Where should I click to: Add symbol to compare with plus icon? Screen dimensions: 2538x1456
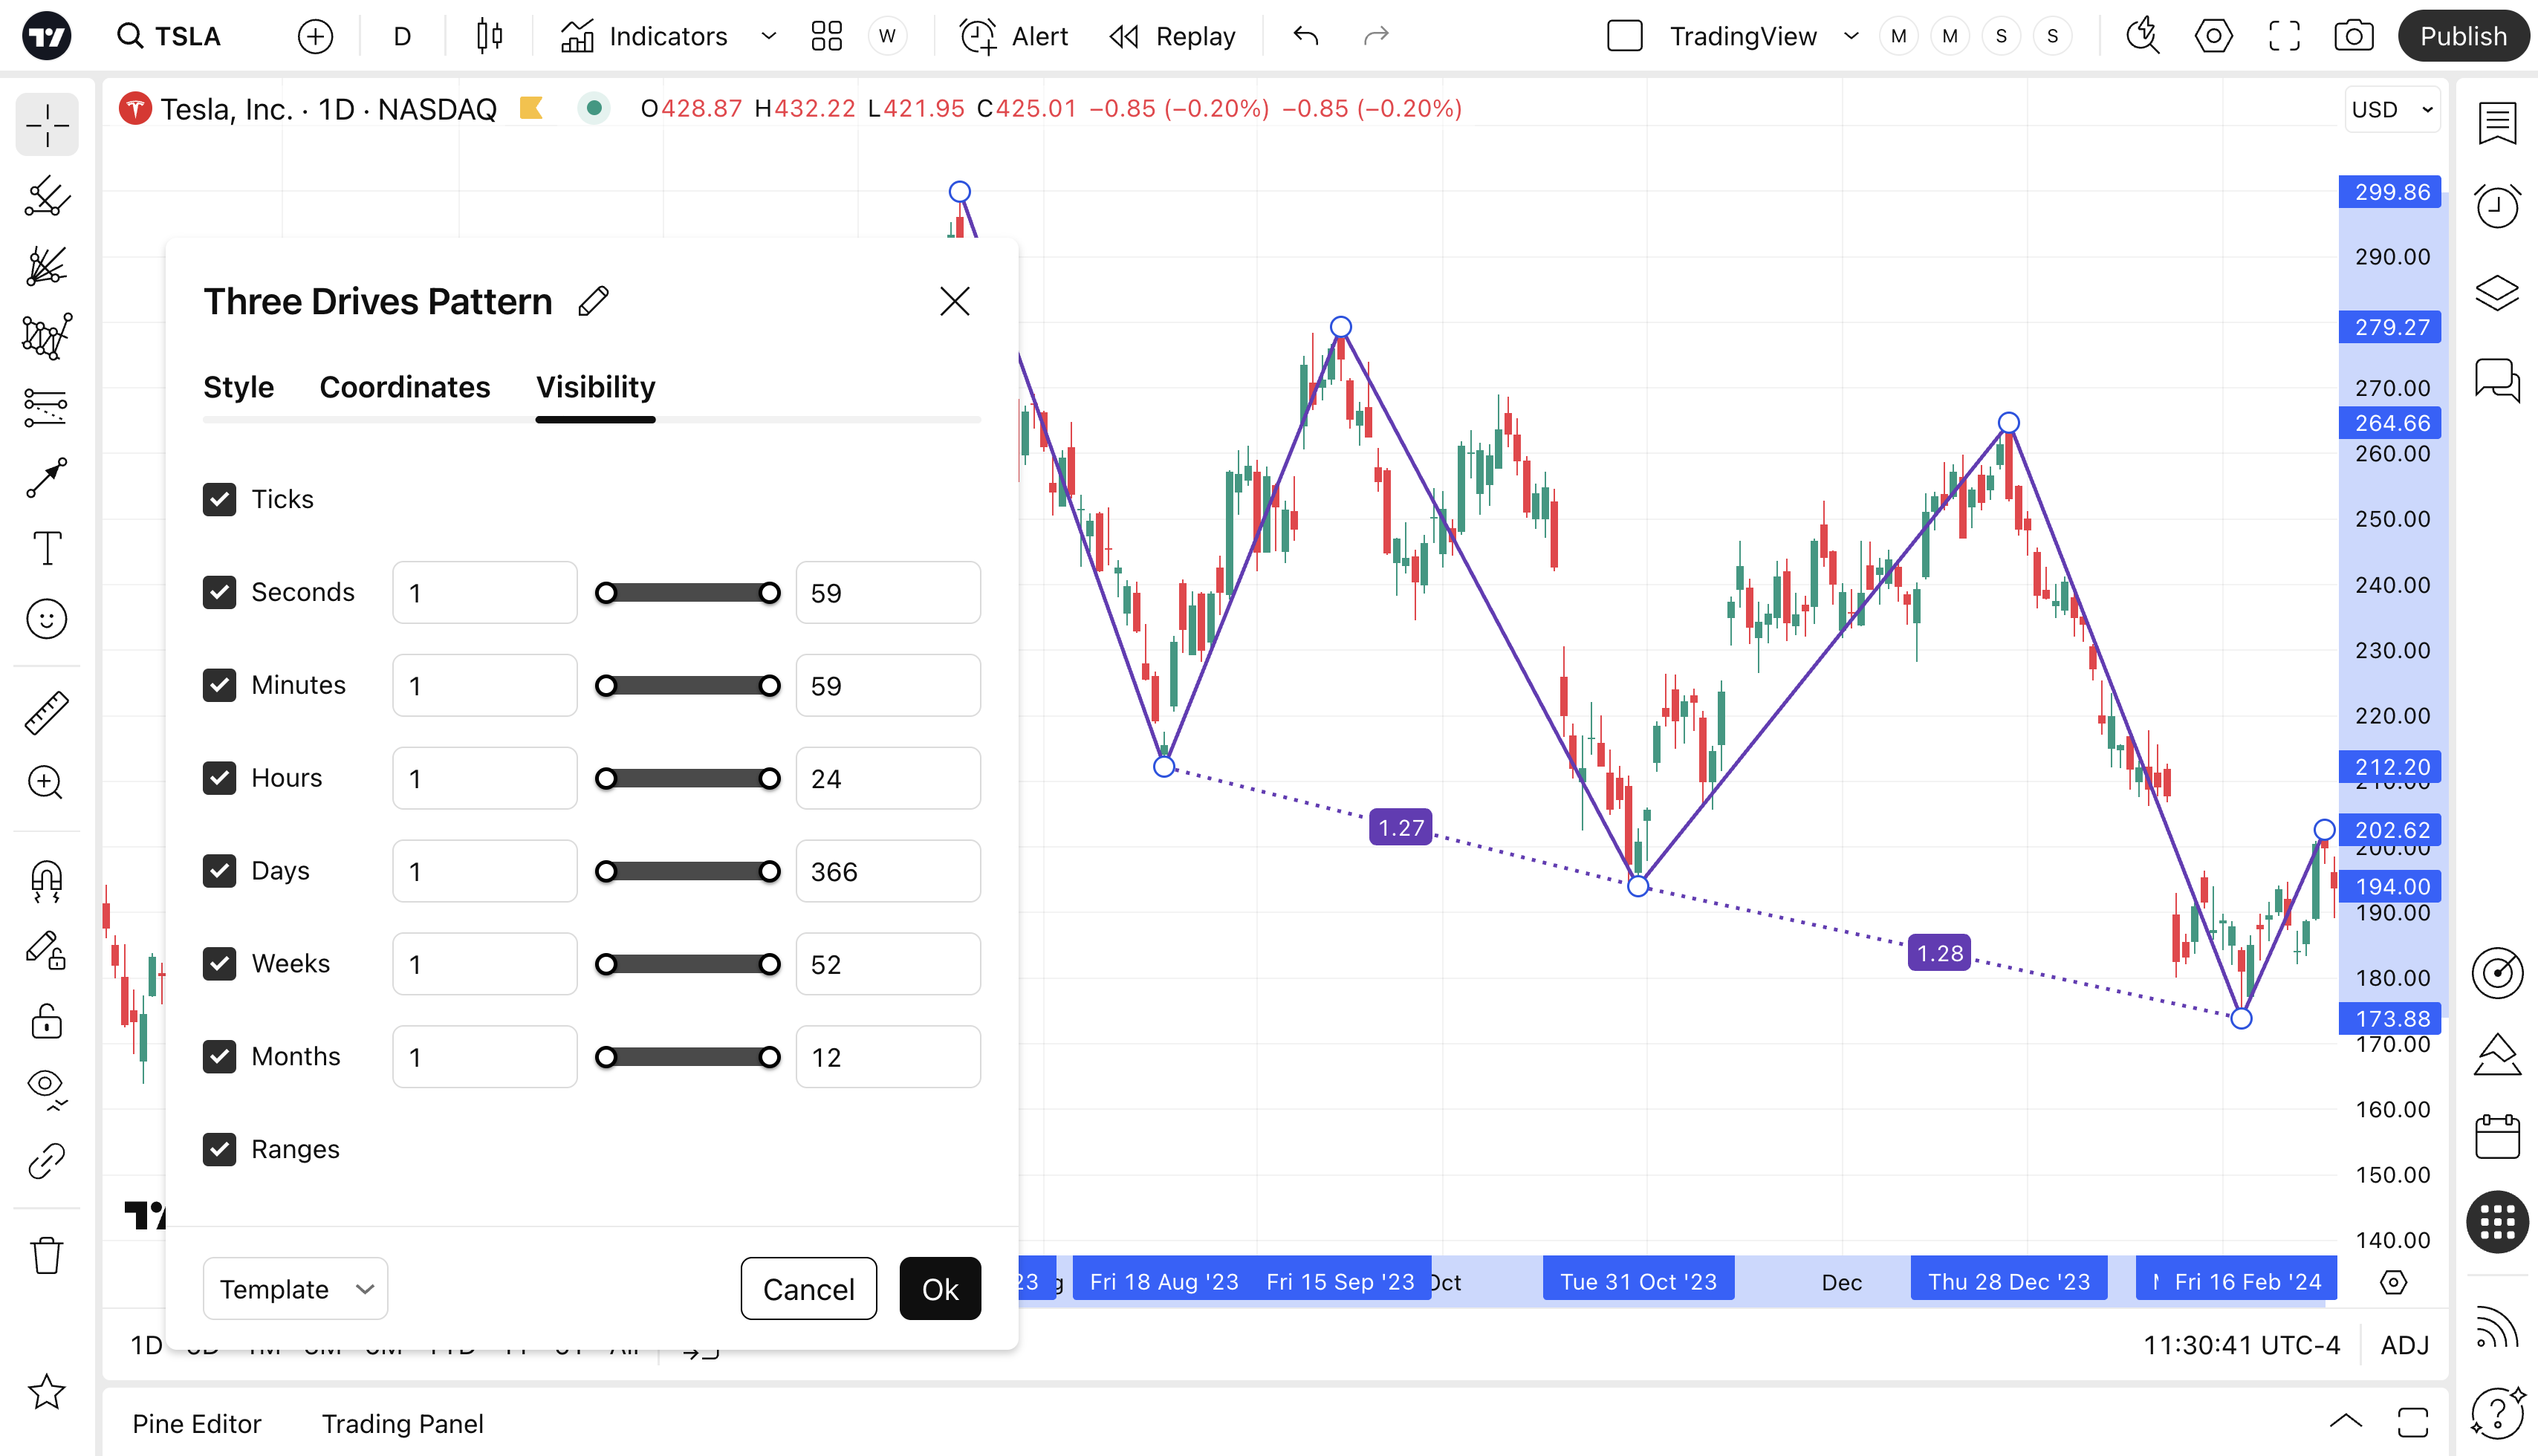(x=315, y=37)
